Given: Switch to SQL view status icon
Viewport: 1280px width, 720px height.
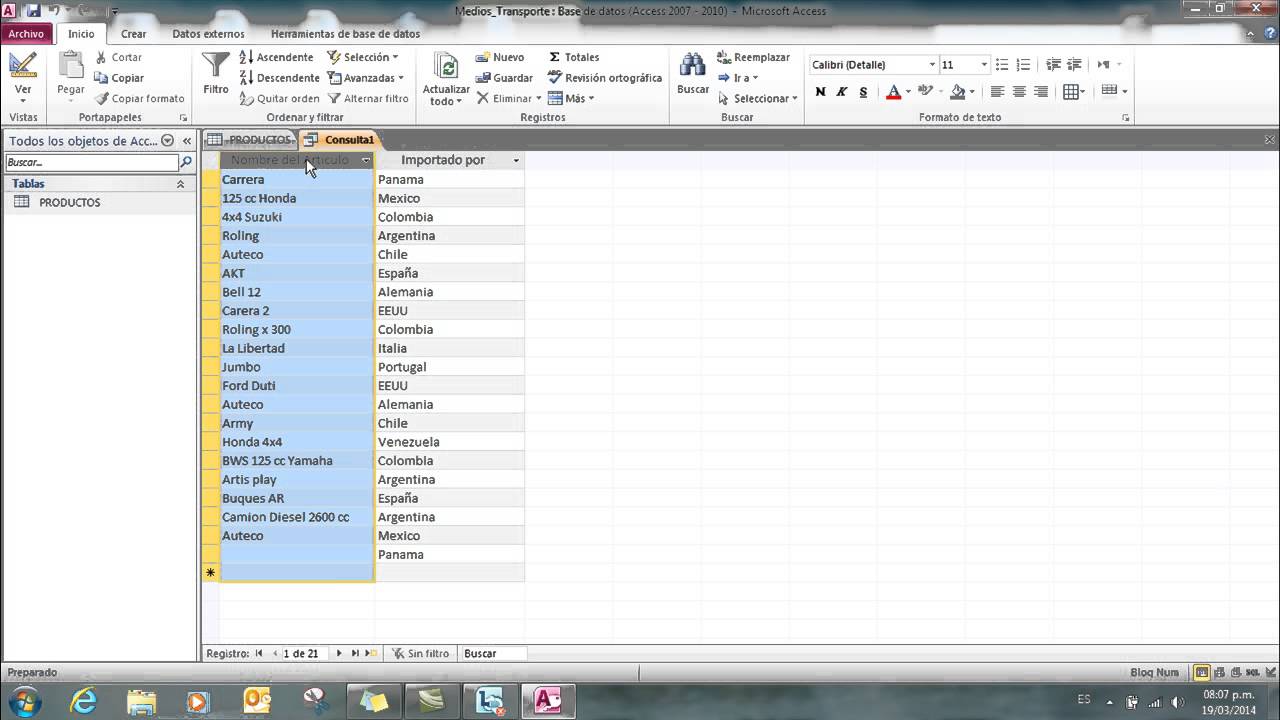Looking at the screenshot, I should tap(1252, 673).
